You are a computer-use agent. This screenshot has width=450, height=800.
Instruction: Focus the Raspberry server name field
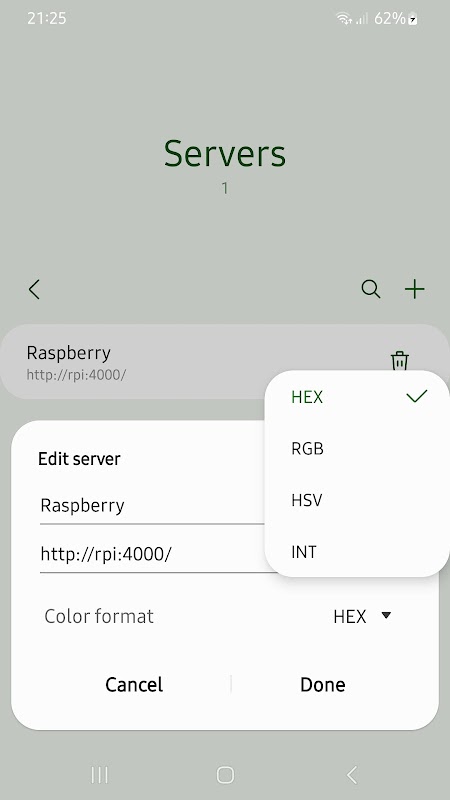pyautogui.click(x=153, y=506)
